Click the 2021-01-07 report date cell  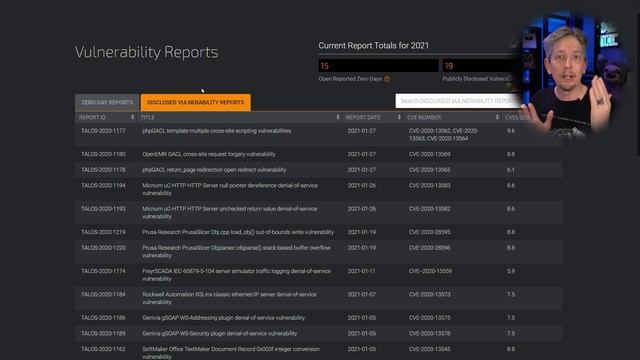click(x=362, y=294)
